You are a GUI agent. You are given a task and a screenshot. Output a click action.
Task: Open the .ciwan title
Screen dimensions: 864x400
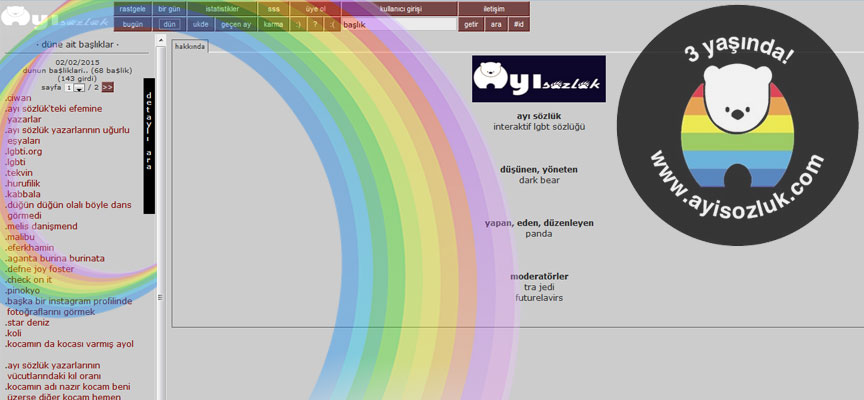click(18, 98)
